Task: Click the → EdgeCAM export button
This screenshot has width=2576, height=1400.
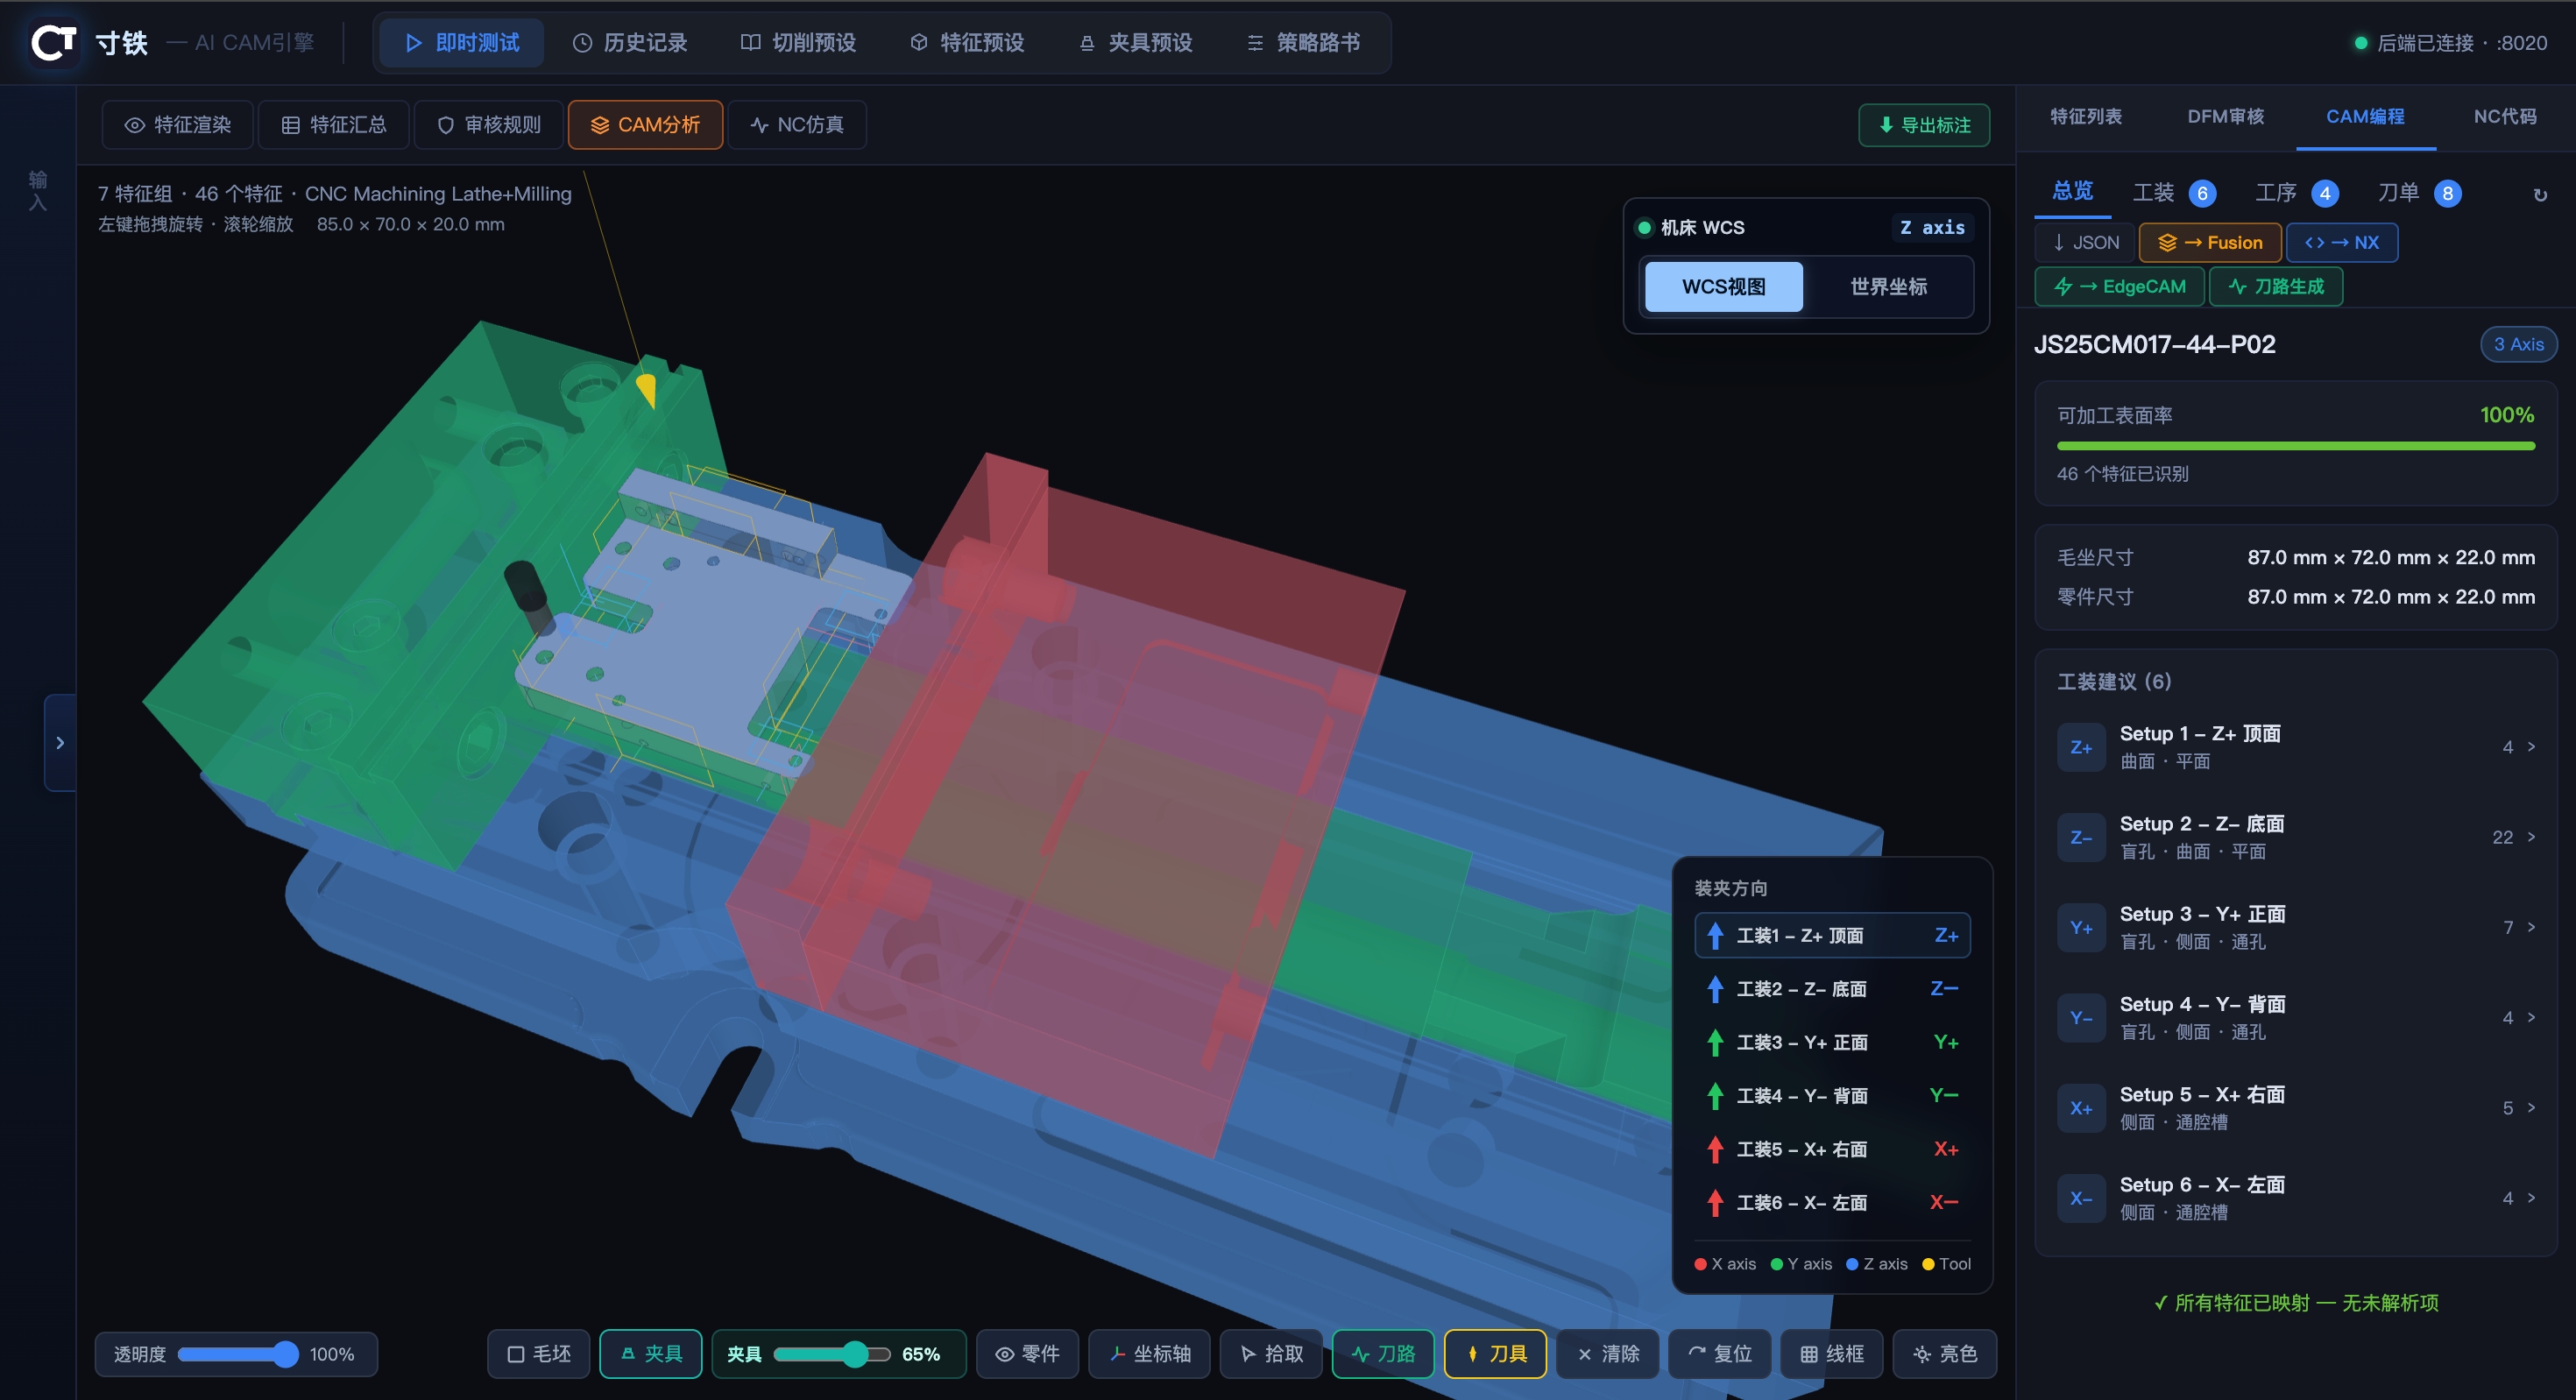Action: (2119, 287)
